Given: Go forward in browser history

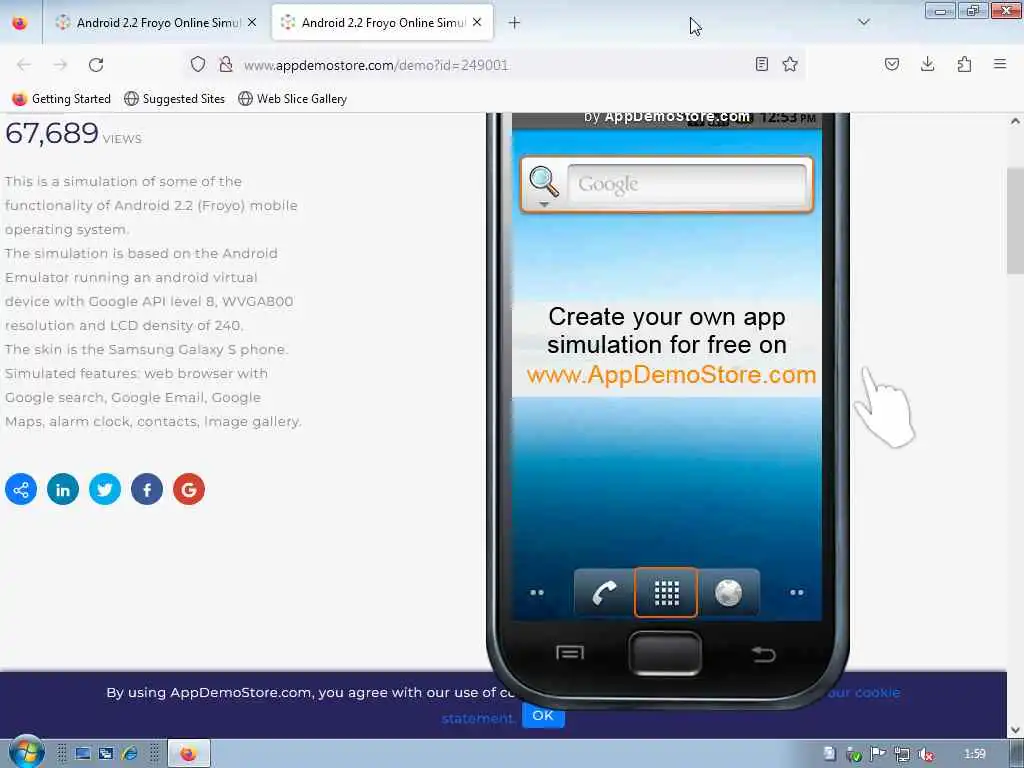Looking at the screenshot, I should tap(60, 65).
